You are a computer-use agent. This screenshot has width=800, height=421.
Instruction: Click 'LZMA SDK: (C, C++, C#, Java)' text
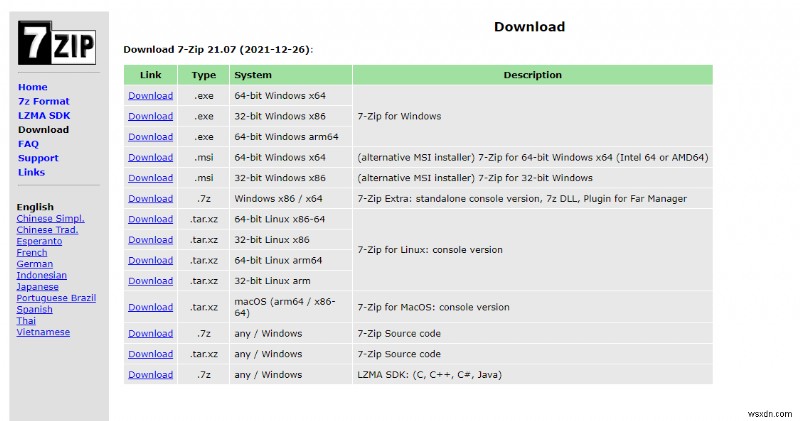(x=430, y=375)
